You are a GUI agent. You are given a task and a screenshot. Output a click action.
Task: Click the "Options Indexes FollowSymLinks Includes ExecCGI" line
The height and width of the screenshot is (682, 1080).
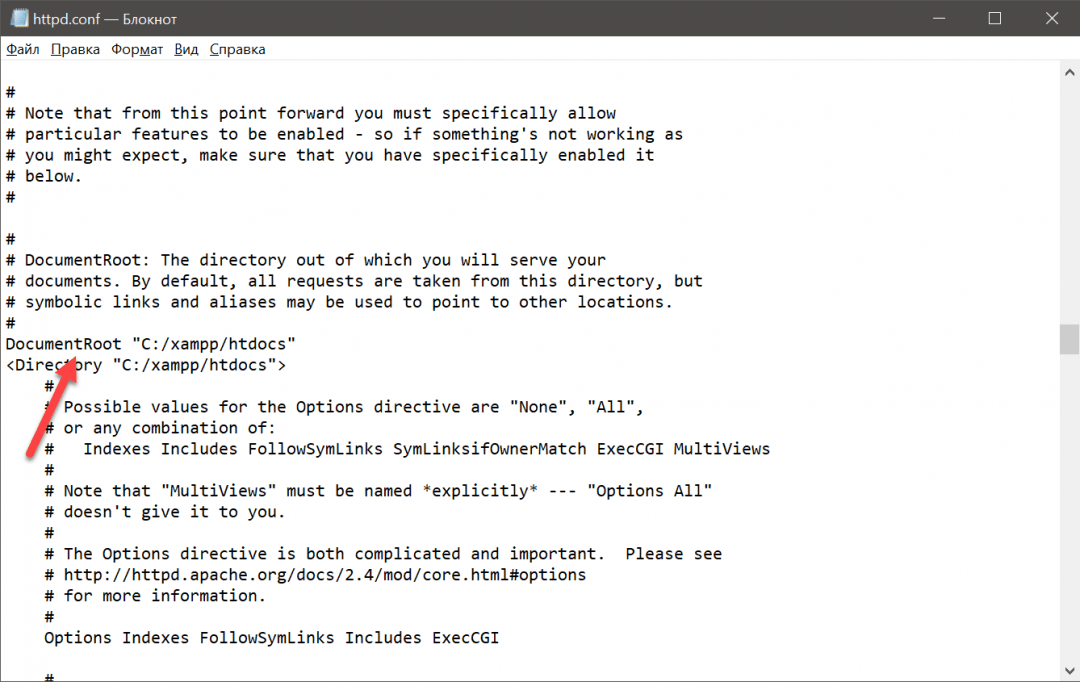pyautogui.click(x=271, y=637)
